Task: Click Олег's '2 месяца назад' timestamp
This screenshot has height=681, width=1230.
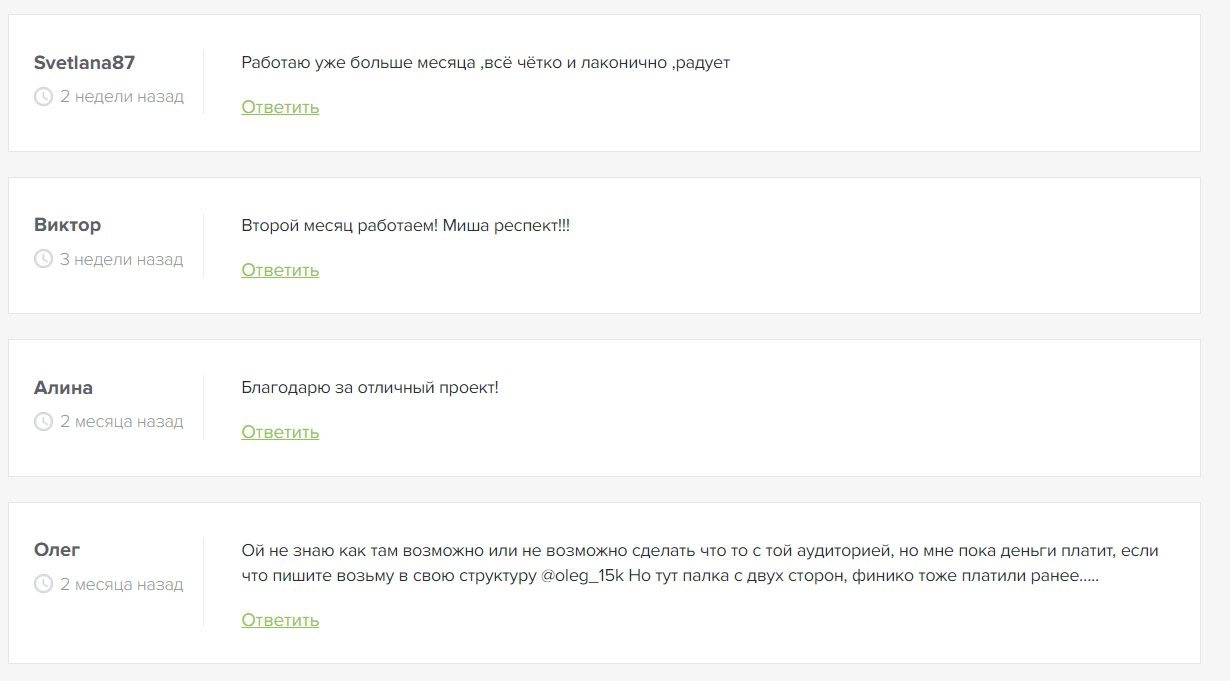Action: coord(121,584)
